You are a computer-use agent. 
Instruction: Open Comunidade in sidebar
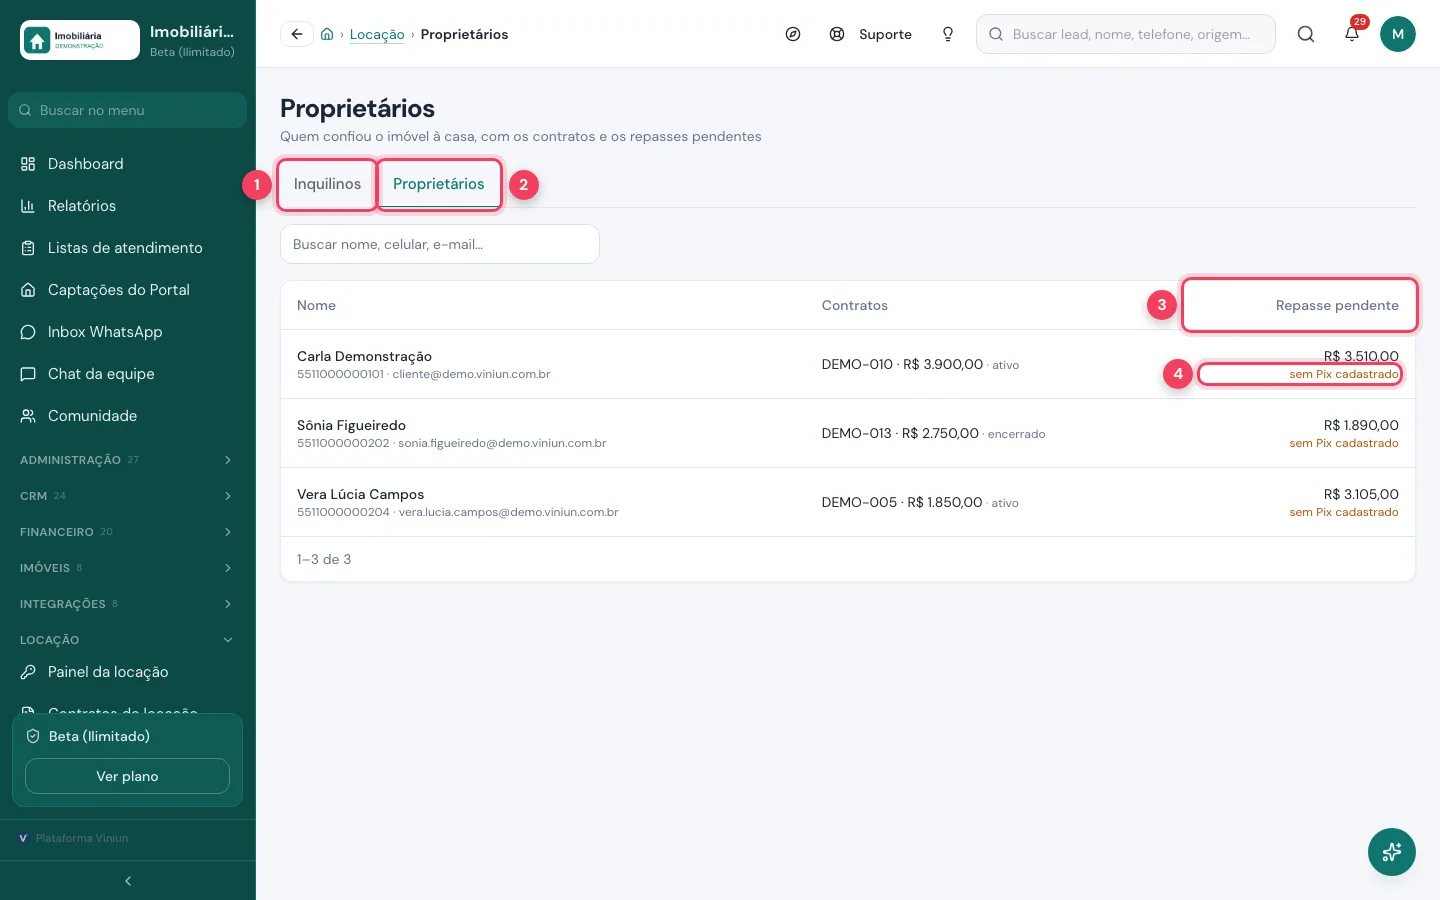128,416
